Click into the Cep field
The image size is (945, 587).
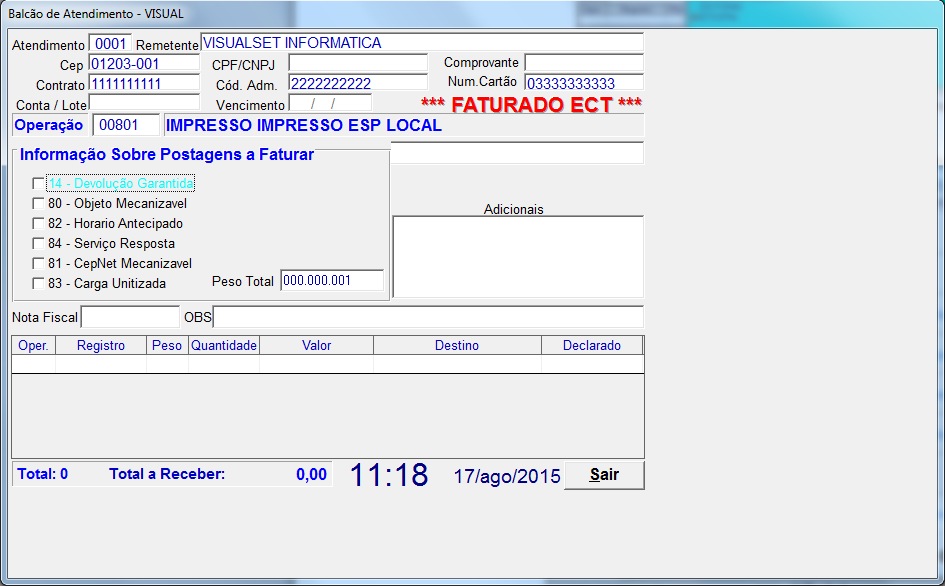(x=143, y=64)
